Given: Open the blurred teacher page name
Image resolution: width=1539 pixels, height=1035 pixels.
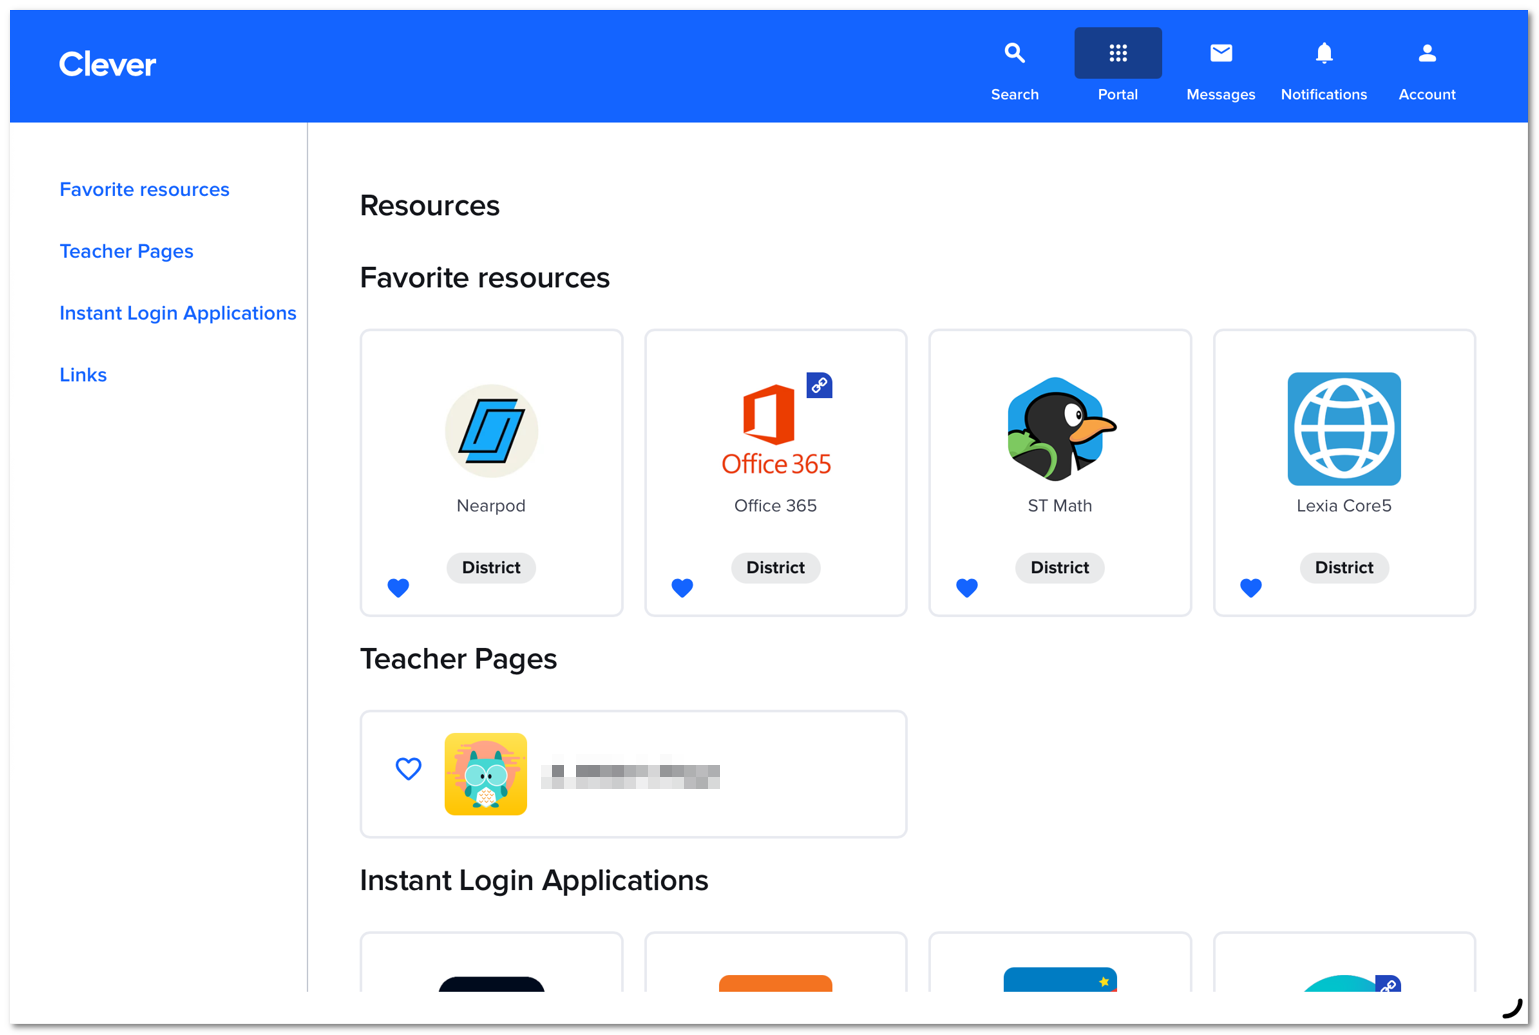Looking at the screenshot, I should (631, 776).
